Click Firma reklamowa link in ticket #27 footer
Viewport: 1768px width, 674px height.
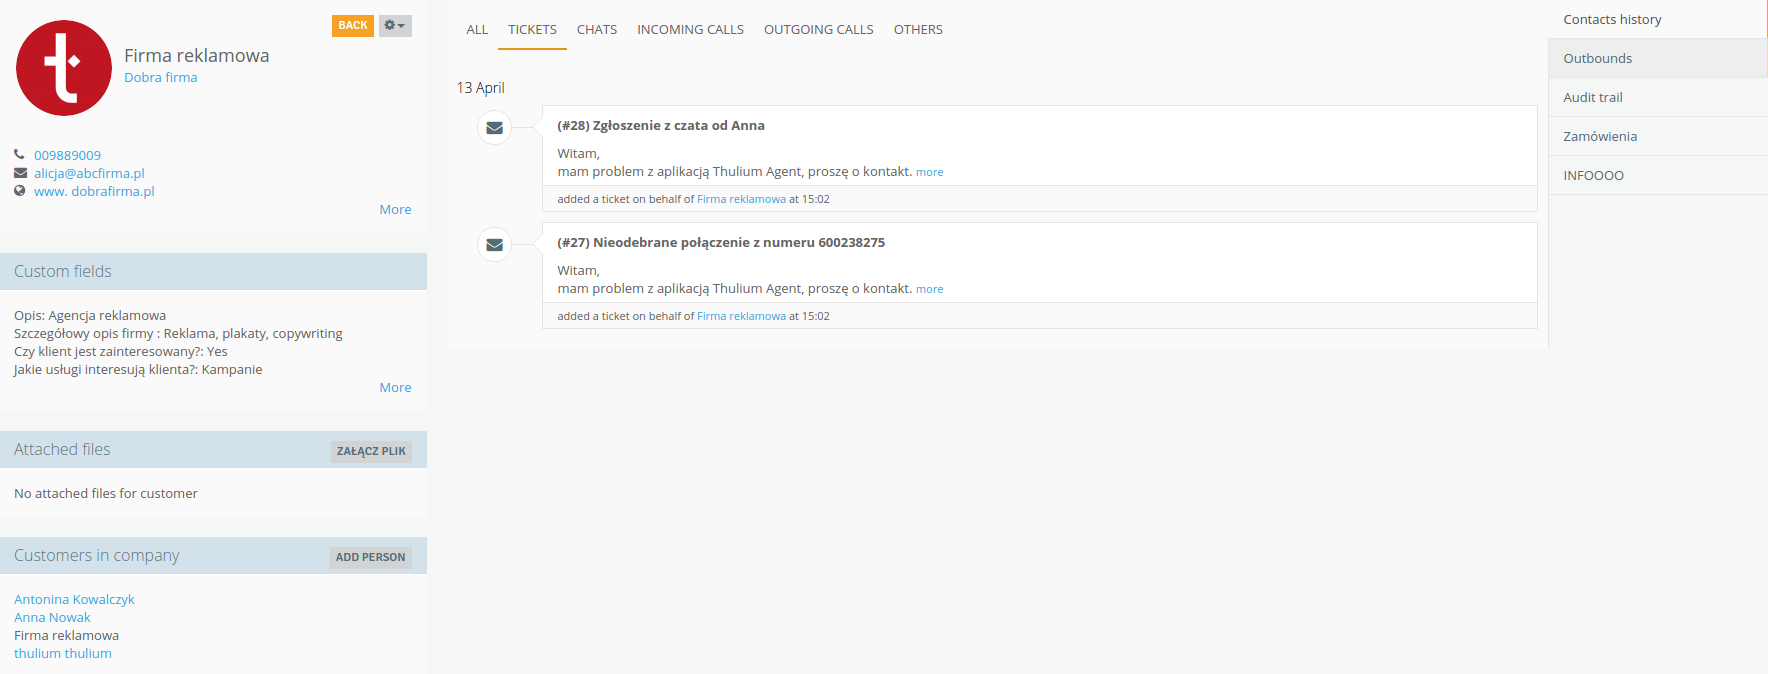coord(741,316)
